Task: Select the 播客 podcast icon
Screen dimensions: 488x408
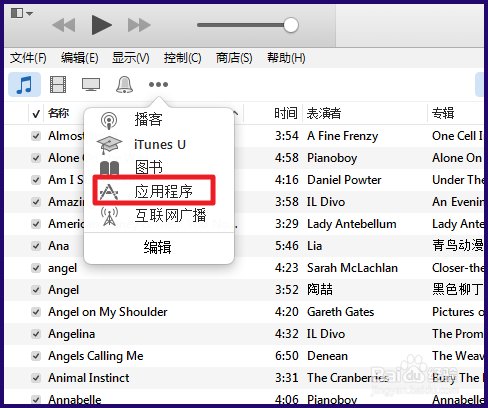Action: click(109, 120)
